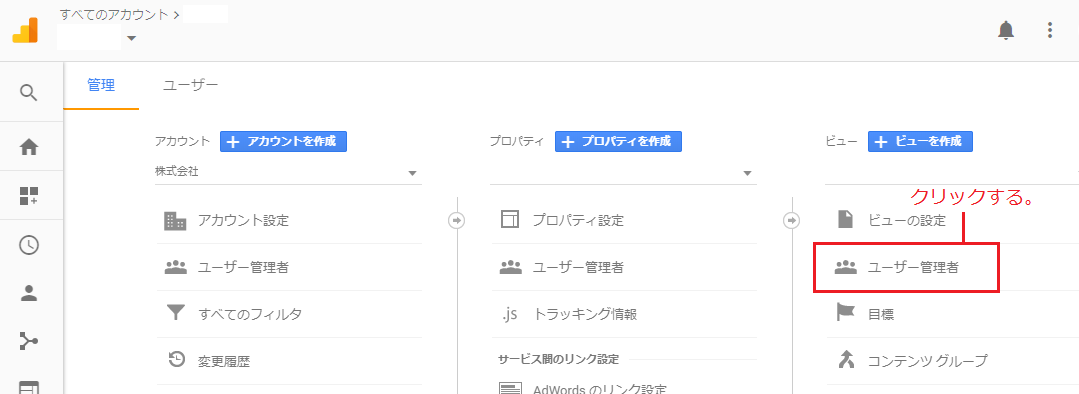Click the ビューを作成 button
The width and height of the screenshot is (1079, 394).
920,142
